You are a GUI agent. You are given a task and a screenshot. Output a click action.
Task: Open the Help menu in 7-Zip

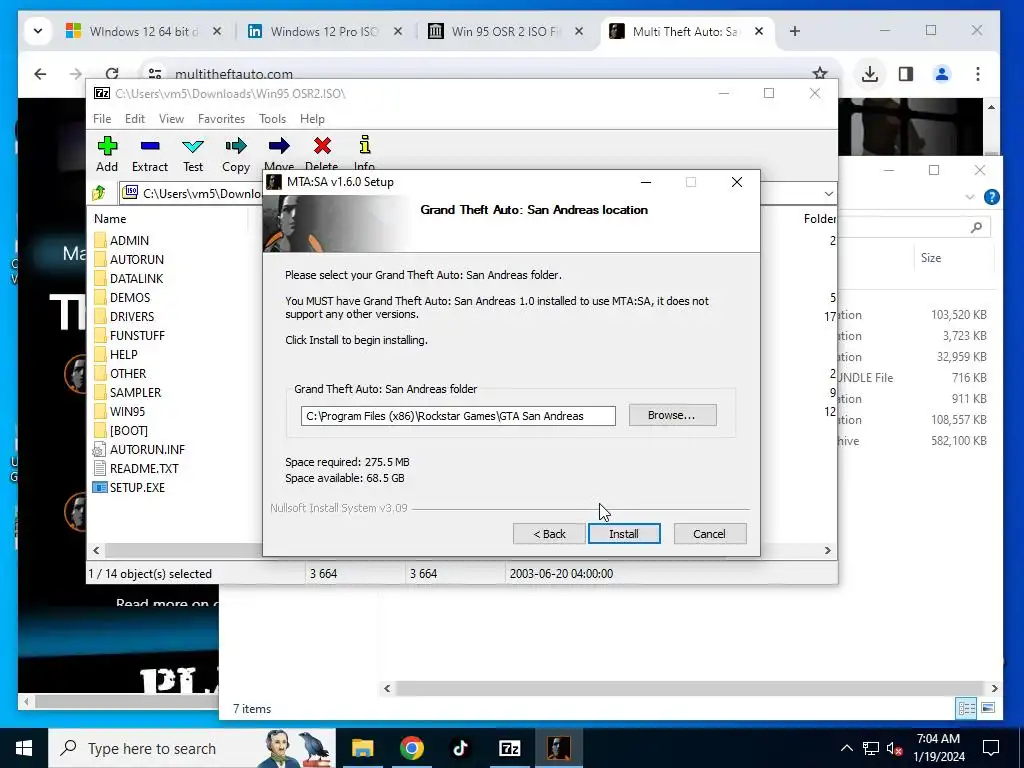click(312, 119)
